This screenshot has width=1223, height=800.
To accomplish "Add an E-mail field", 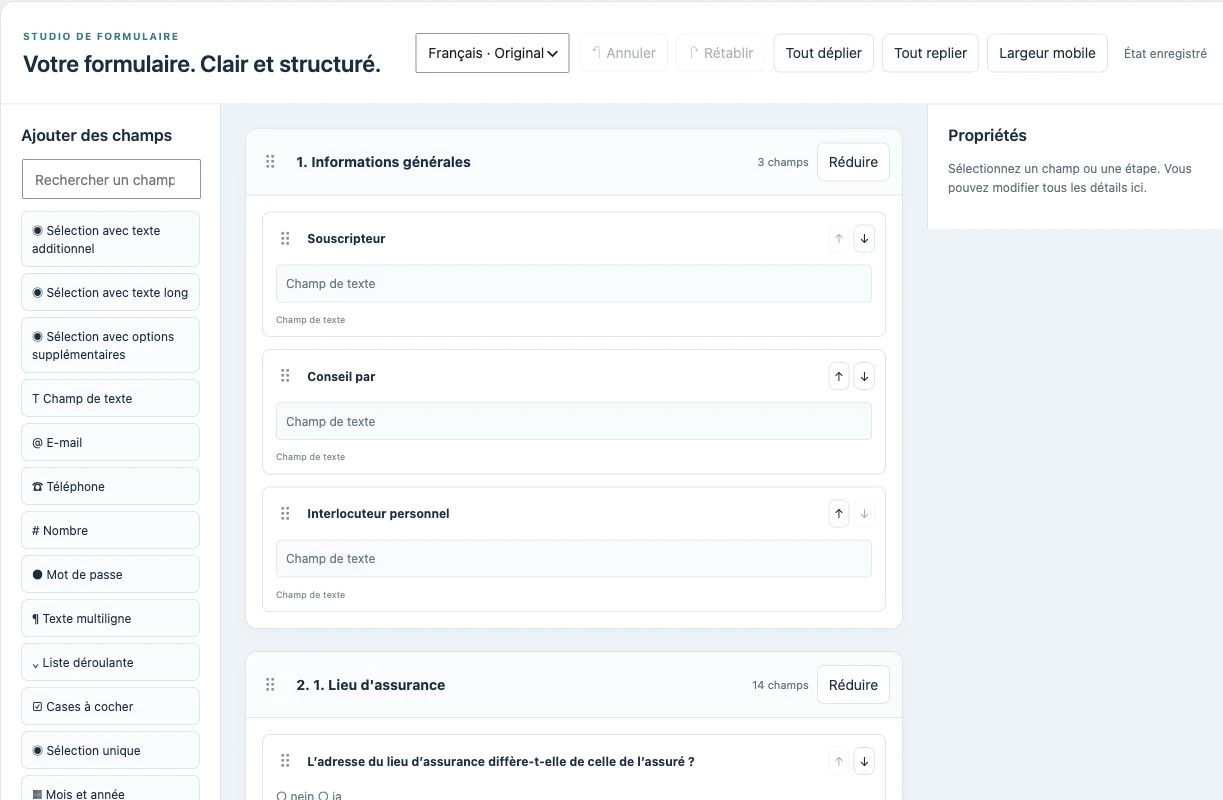I will coord(110,442).
